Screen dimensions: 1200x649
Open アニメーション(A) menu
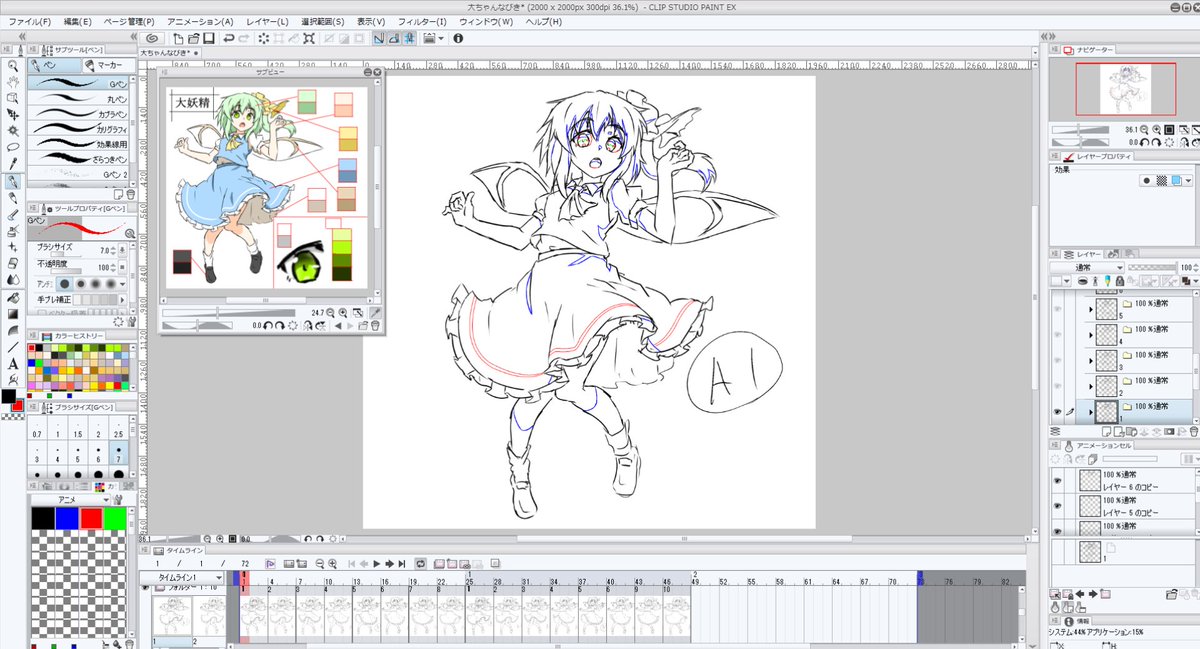tap(200, 21)
